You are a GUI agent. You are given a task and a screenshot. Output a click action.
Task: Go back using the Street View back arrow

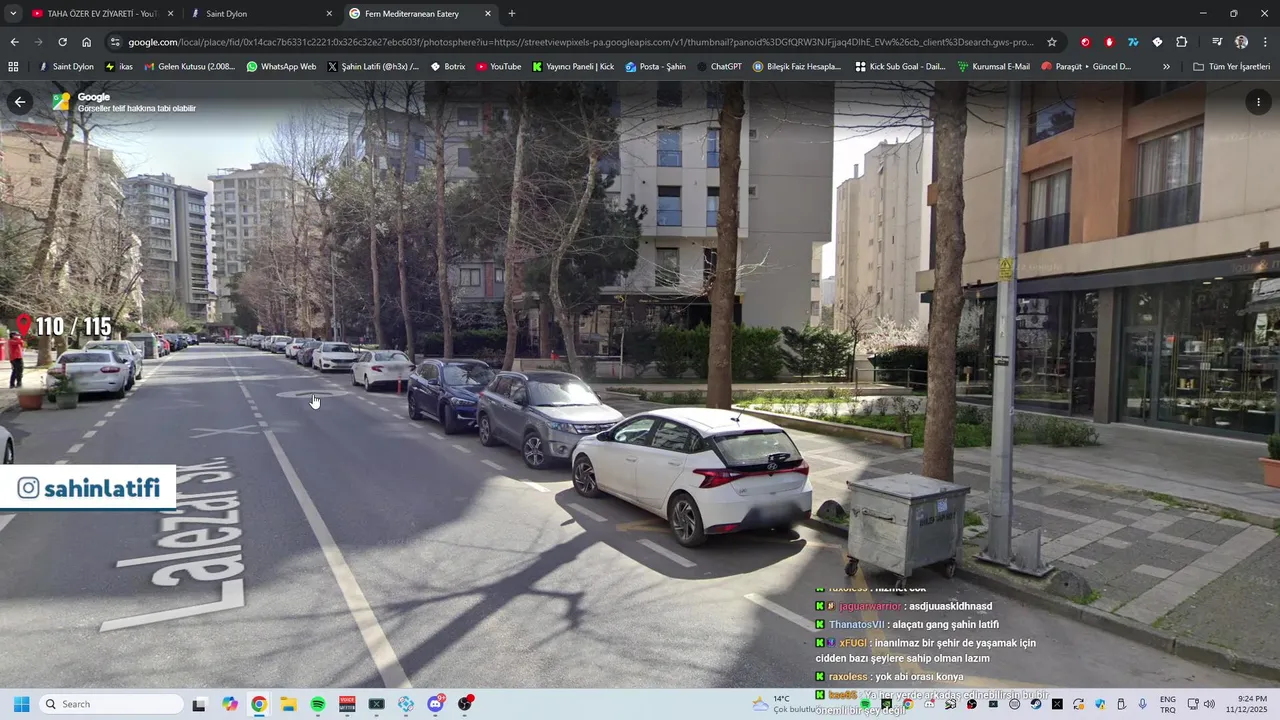20,102
